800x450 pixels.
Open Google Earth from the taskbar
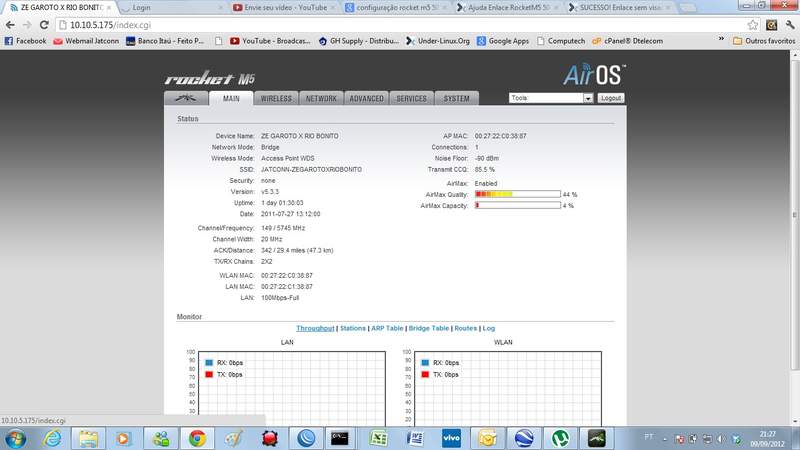click(524, 439)
